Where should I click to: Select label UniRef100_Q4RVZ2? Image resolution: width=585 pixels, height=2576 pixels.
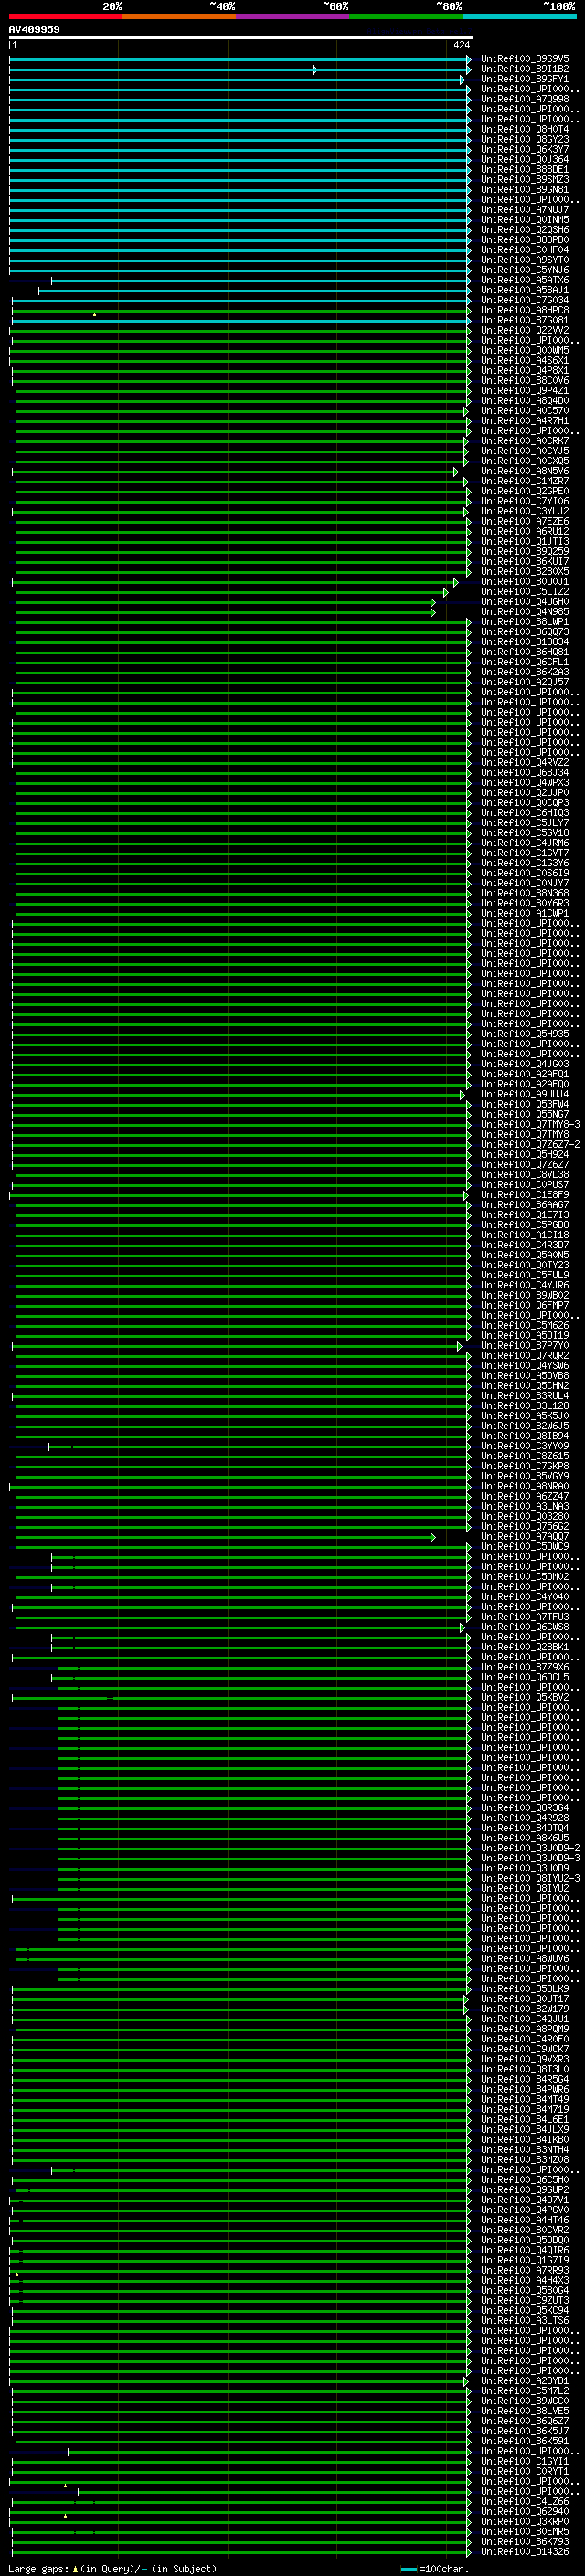pos(525,762)
